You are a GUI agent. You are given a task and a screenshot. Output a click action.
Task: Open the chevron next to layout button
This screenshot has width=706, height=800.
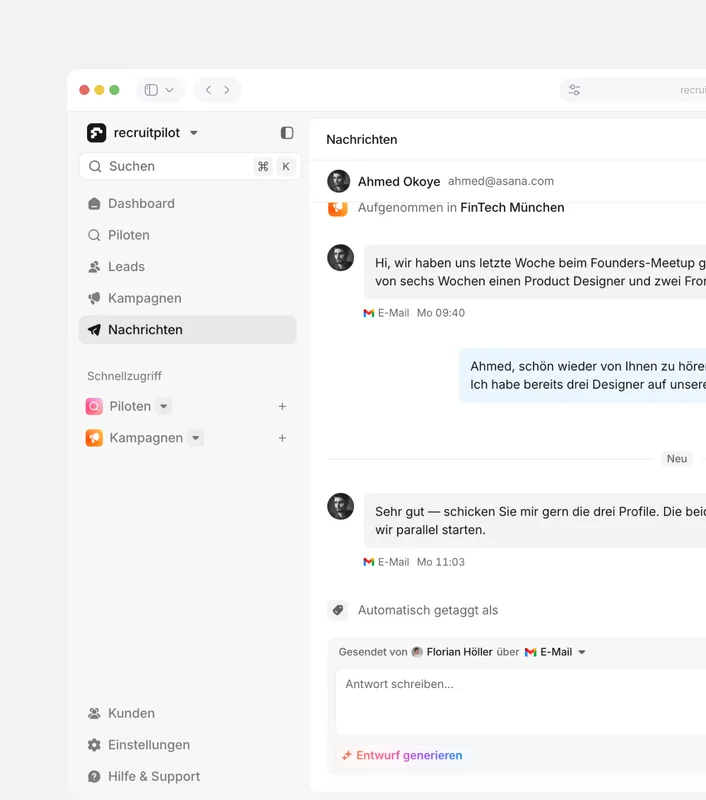169,90
